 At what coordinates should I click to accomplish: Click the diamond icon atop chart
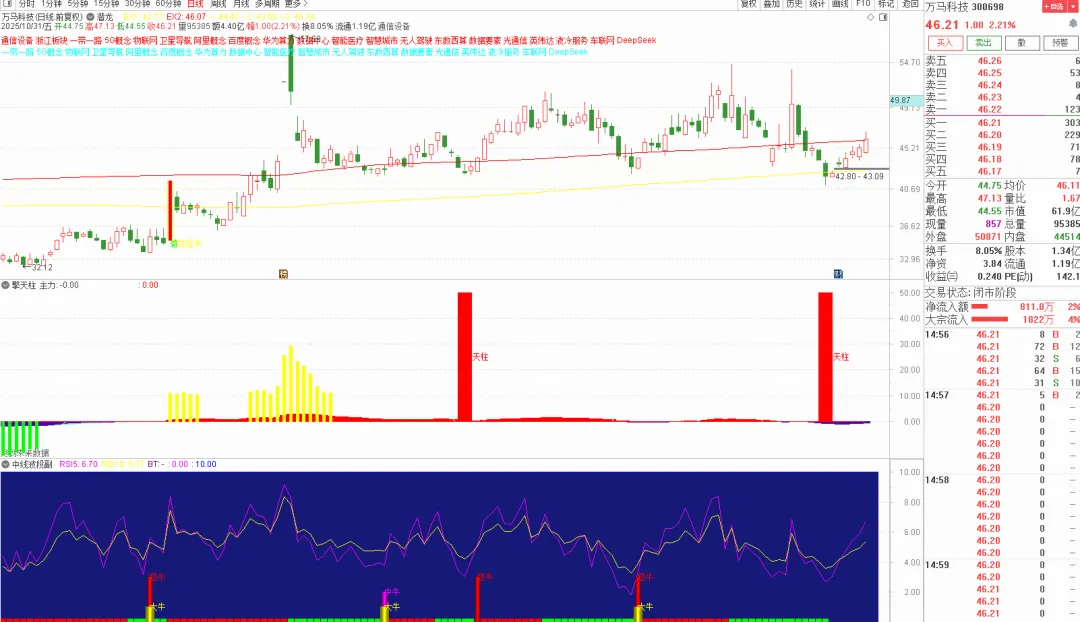point(871,17)
